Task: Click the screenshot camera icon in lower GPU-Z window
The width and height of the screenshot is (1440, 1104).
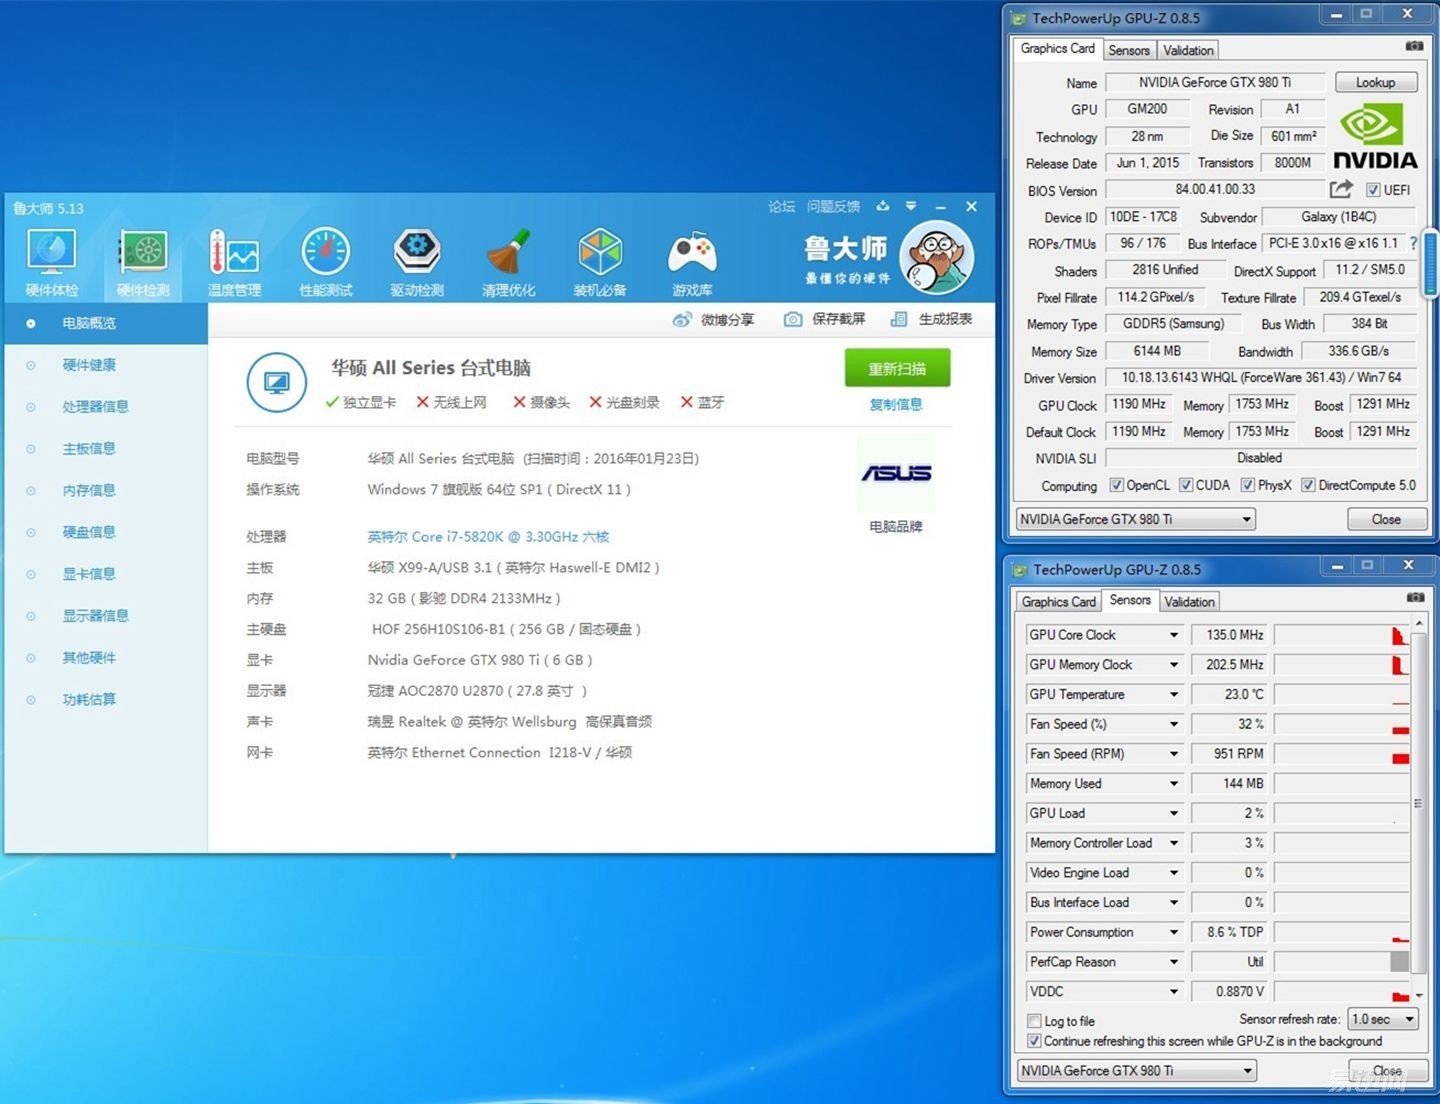Action: 1415,597
